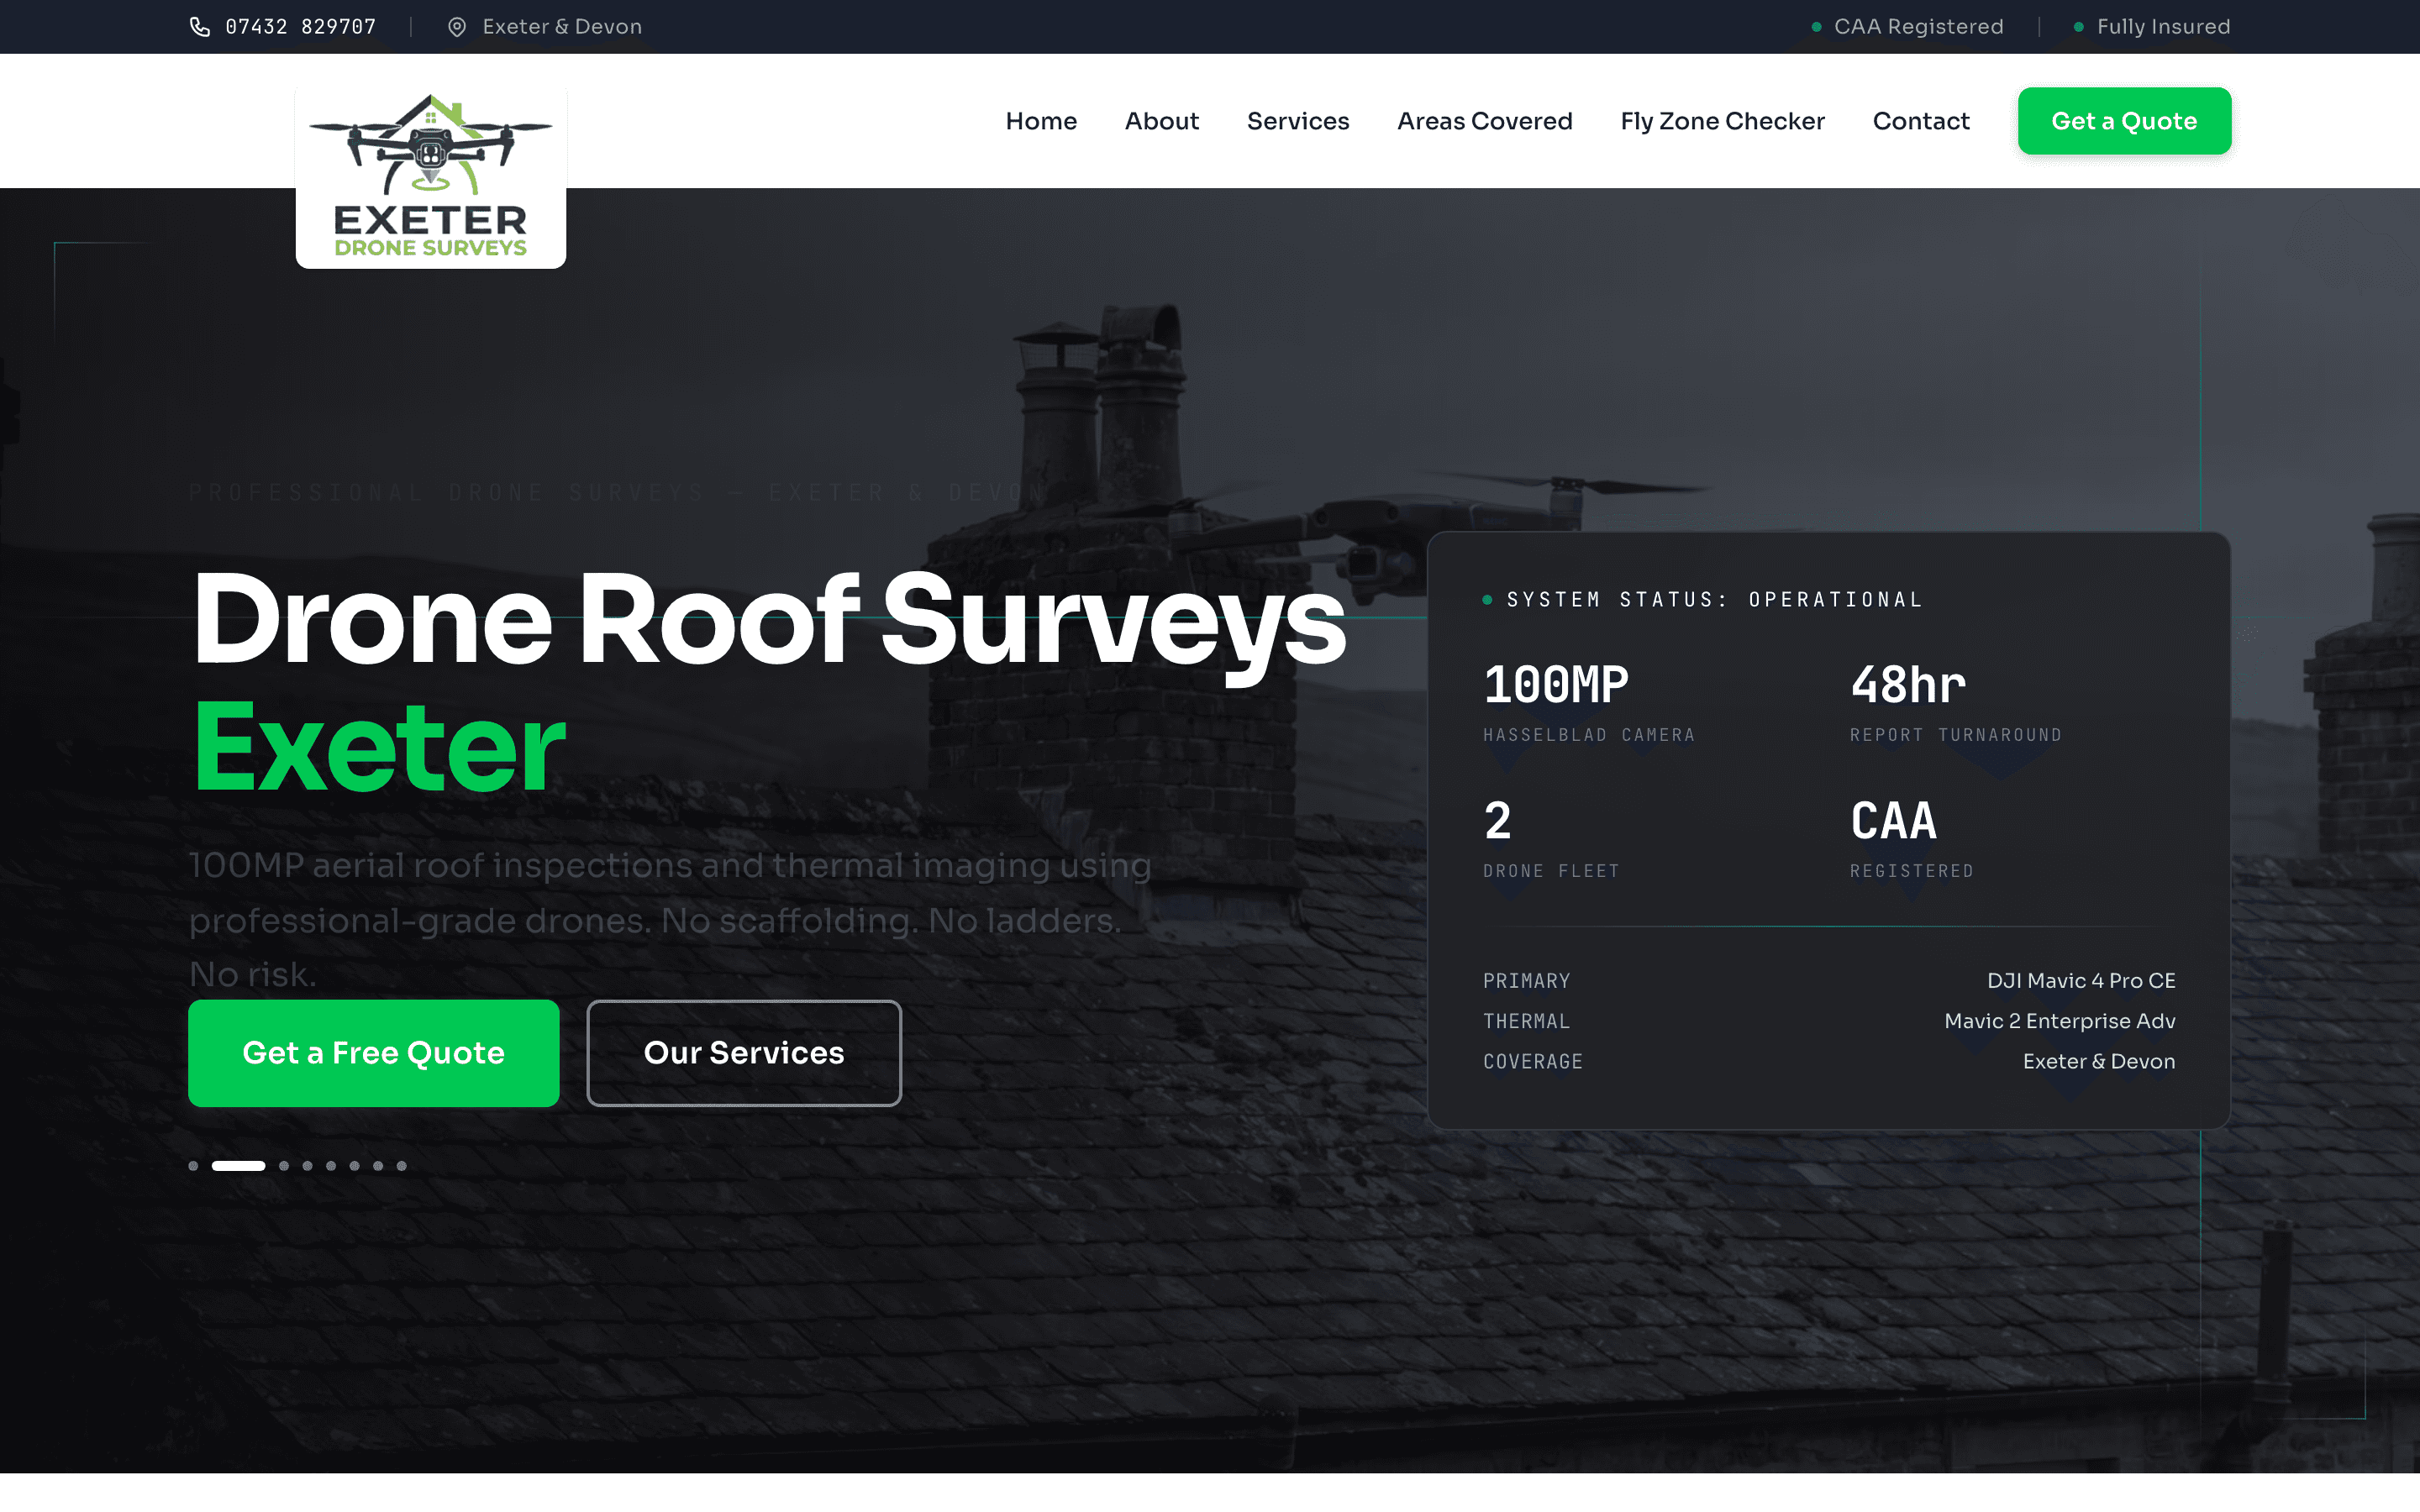Click the phone icon in top bar
The width and height of the screenshot is (2420, 1512).
(200, 27)
